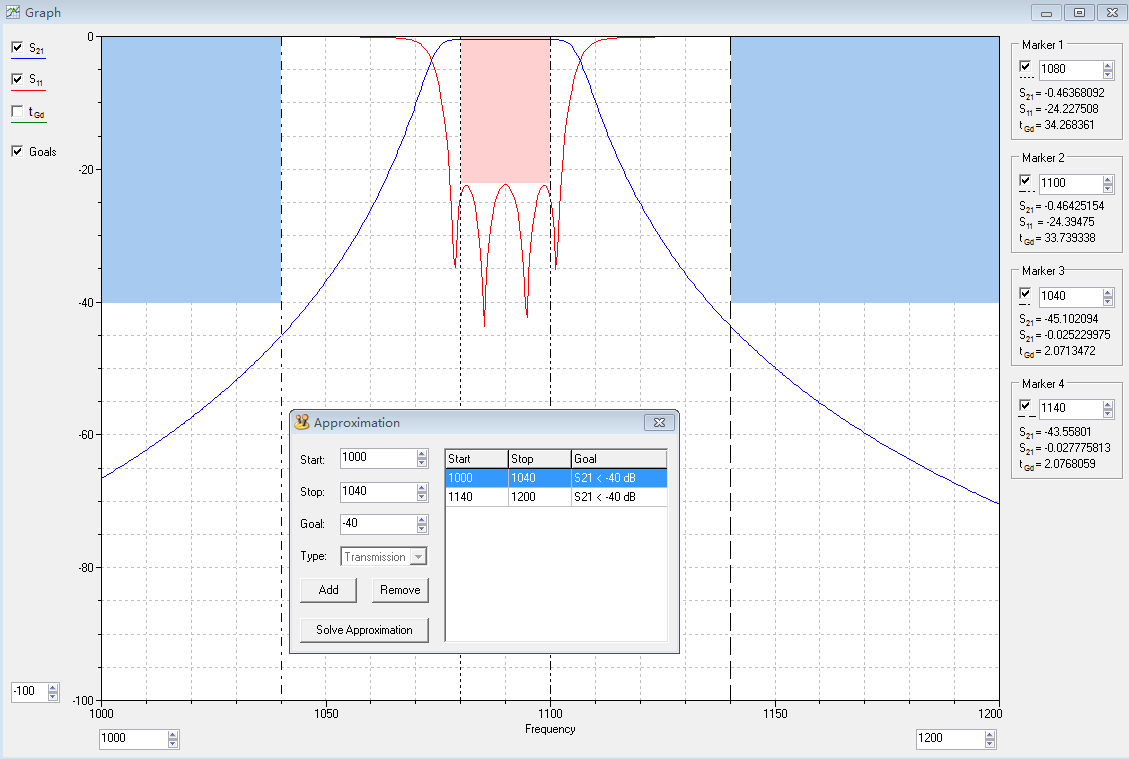Screen dimensions: 1129x759
Task: Click the Start frequency input field
Action: [x=377, y=458]
